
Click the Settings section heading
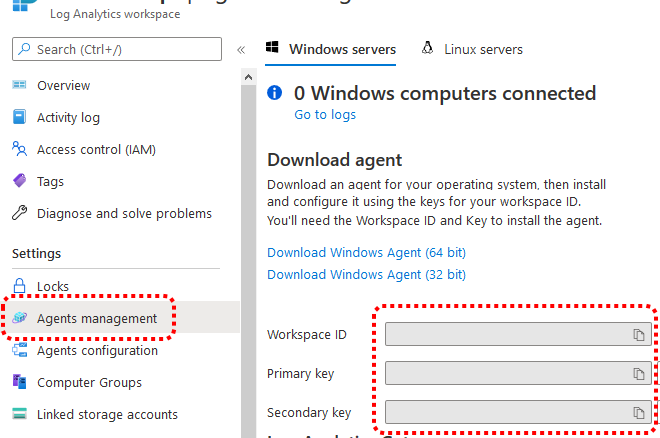pyautogui.click(x=37, y=253)
